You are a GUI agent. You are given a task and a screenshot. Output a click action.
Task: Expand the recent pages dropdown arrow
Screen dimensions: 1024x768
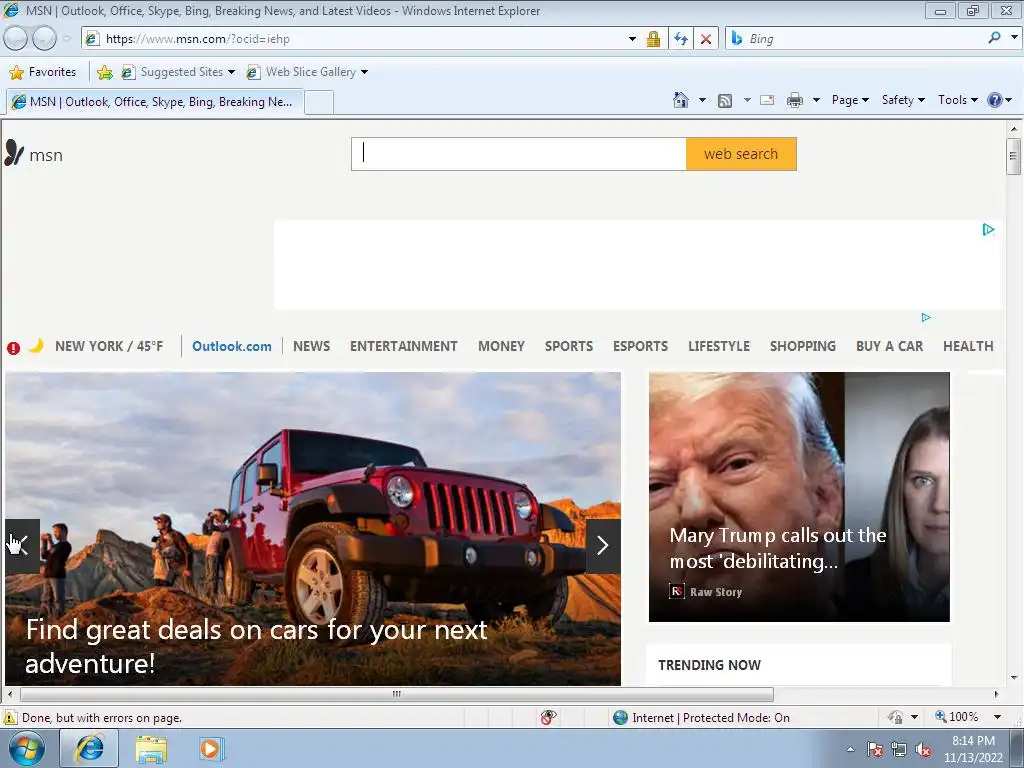point(66,39)
